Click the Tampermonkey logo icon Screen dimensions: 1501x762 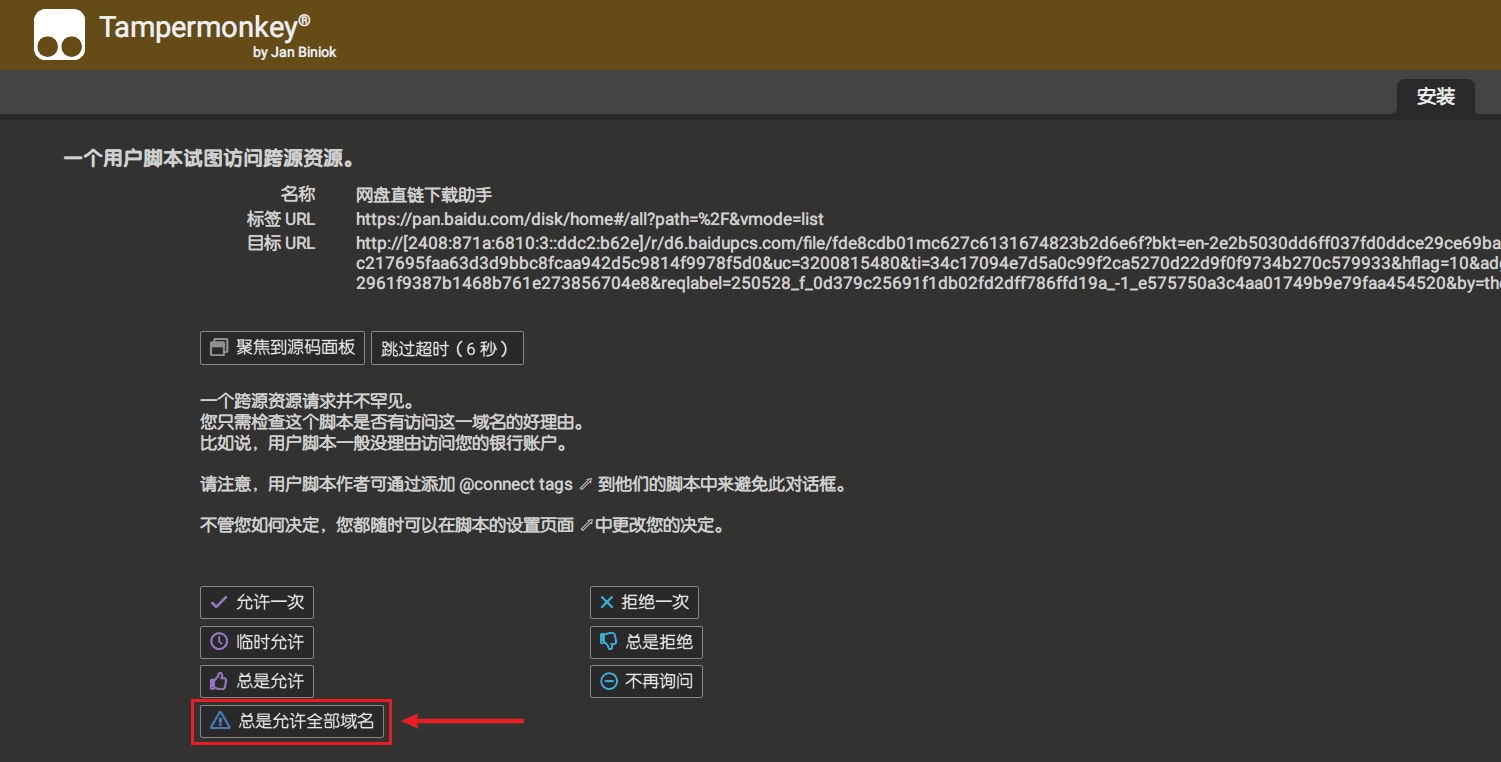59,34
